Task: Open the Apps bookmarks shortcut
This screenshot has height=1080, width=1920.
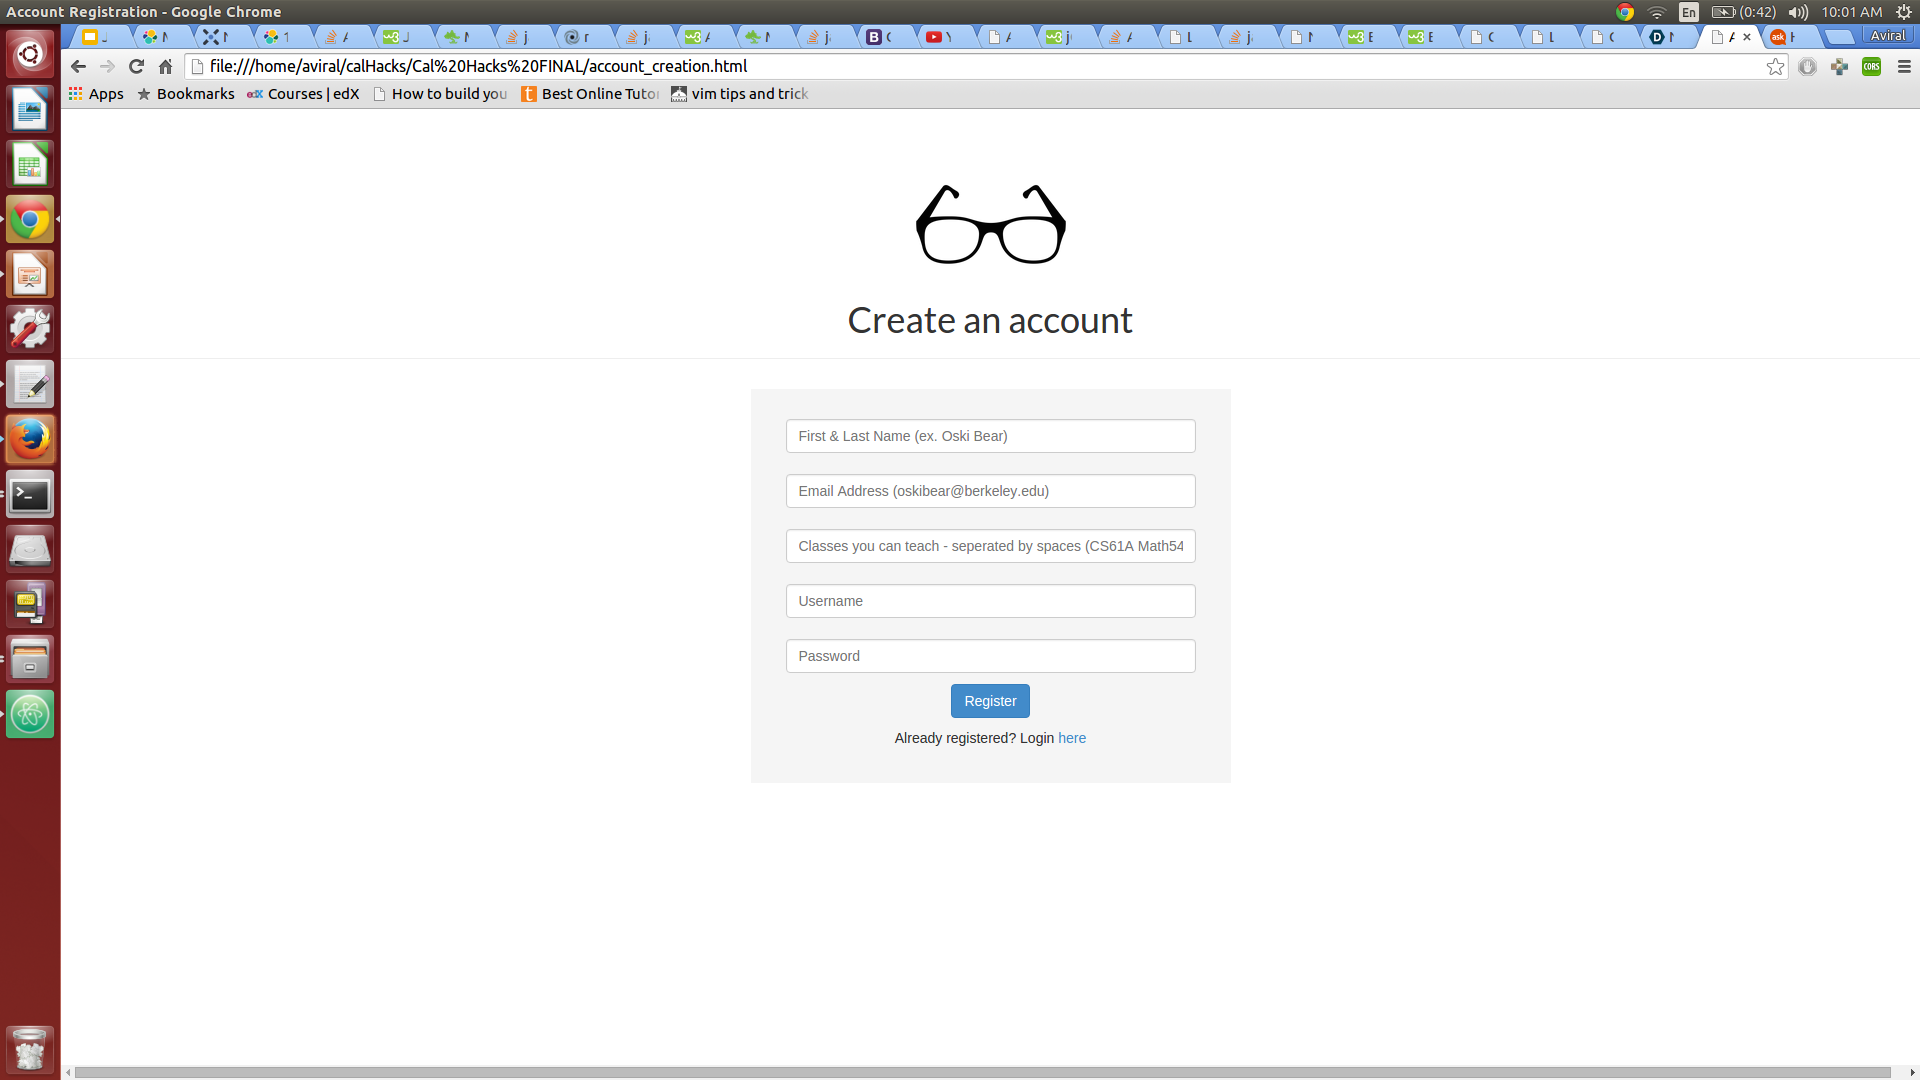Action: [x=96, y=94]
